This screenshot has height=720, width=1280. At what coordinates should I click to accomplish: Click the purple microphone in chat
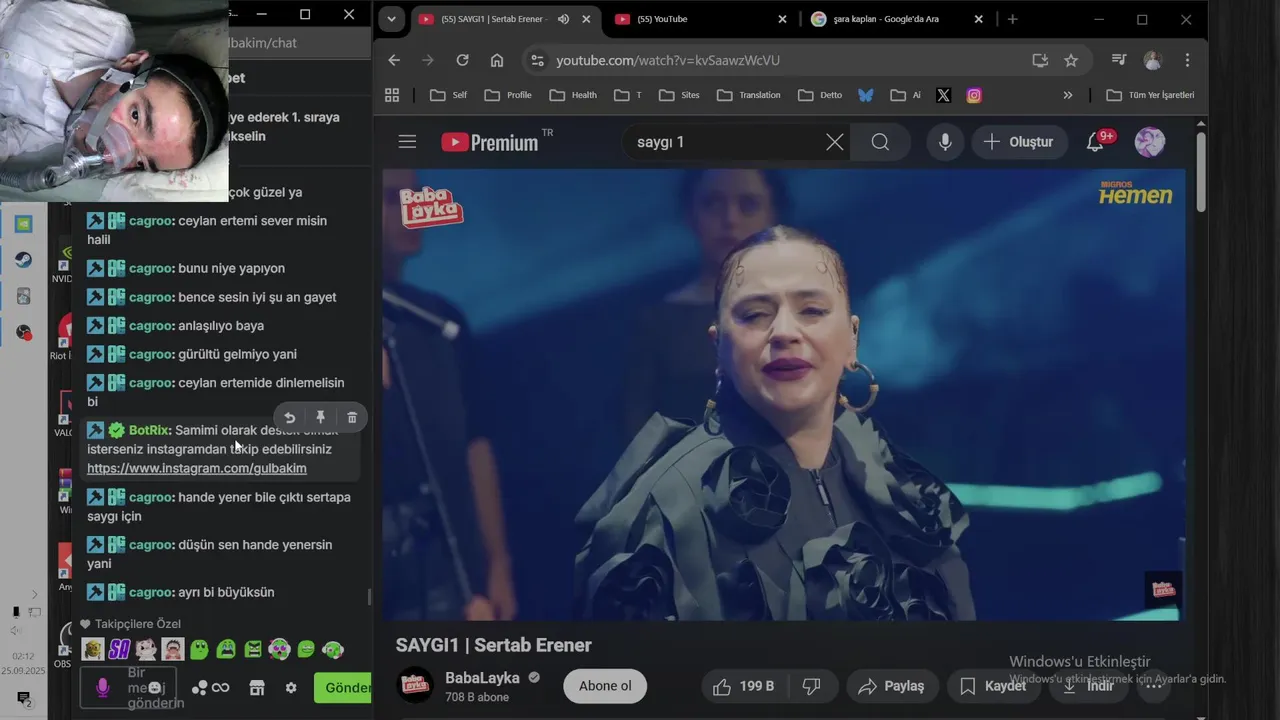102,688
